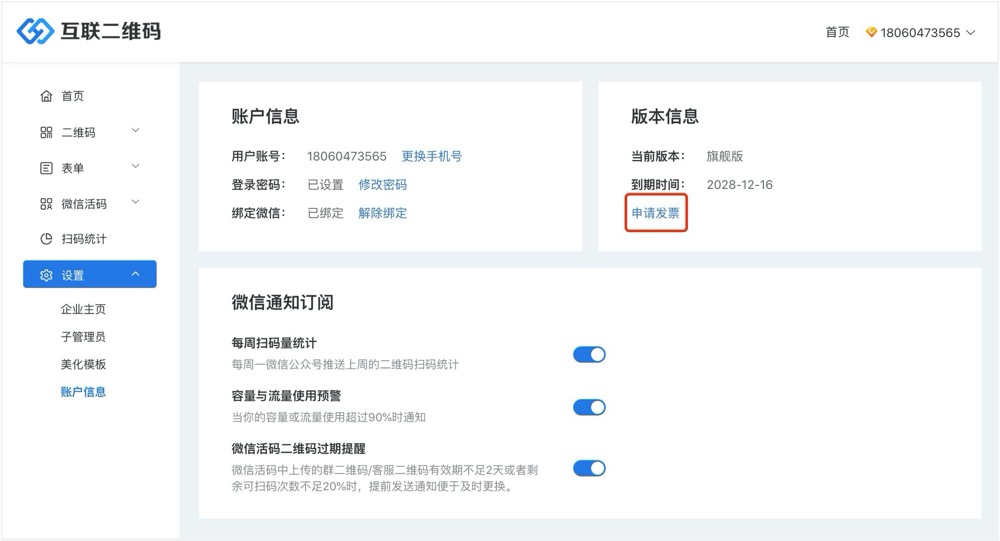Click the 当你的容量或流量使用超过90%时通知 description
Image resolution: width=1000 pixels, height=541 pixels.
tap(328, 417)
